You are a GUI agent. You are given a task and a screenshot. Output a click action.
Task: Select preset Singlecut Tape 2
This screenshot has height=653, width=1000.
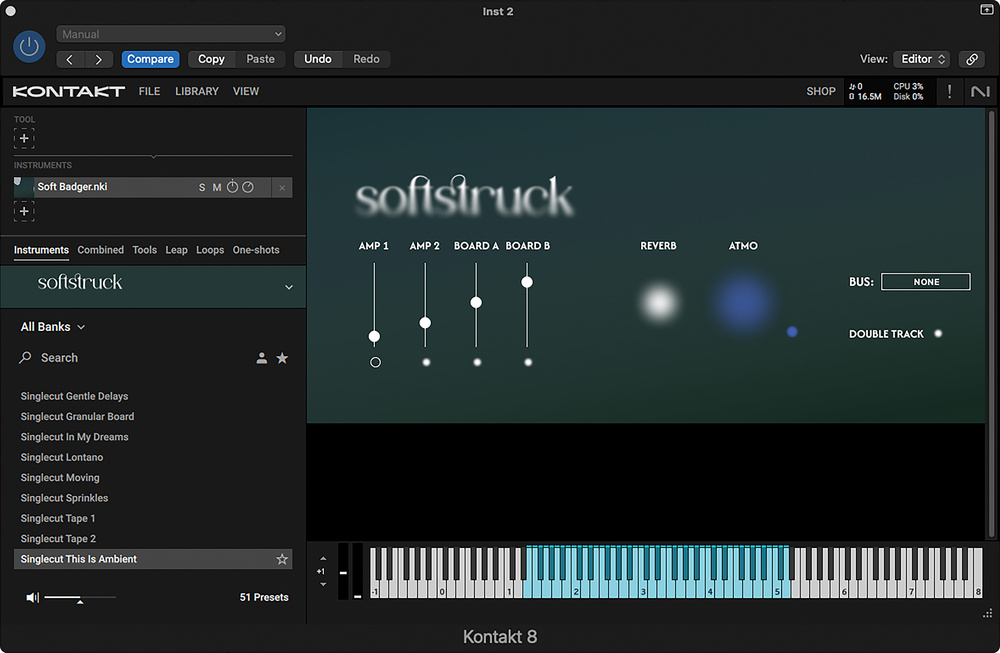58,539
